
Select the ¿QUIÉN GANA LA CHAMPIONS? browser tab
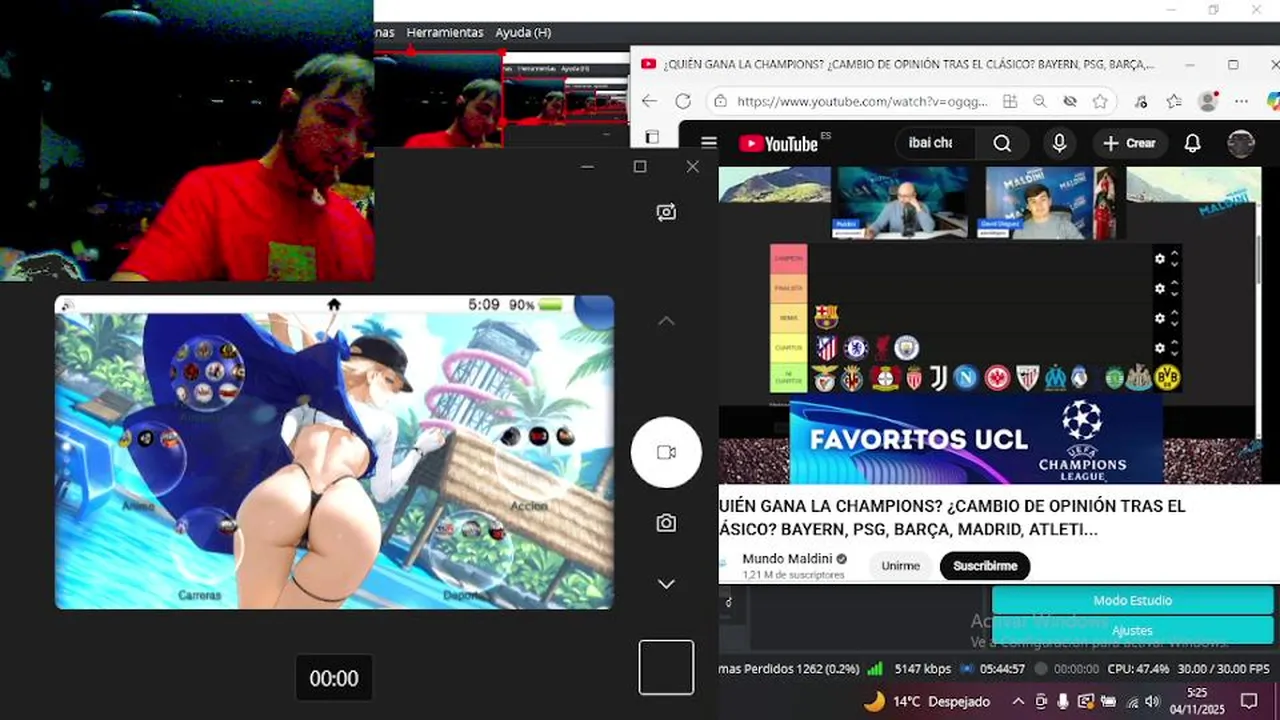coord(898,64)
